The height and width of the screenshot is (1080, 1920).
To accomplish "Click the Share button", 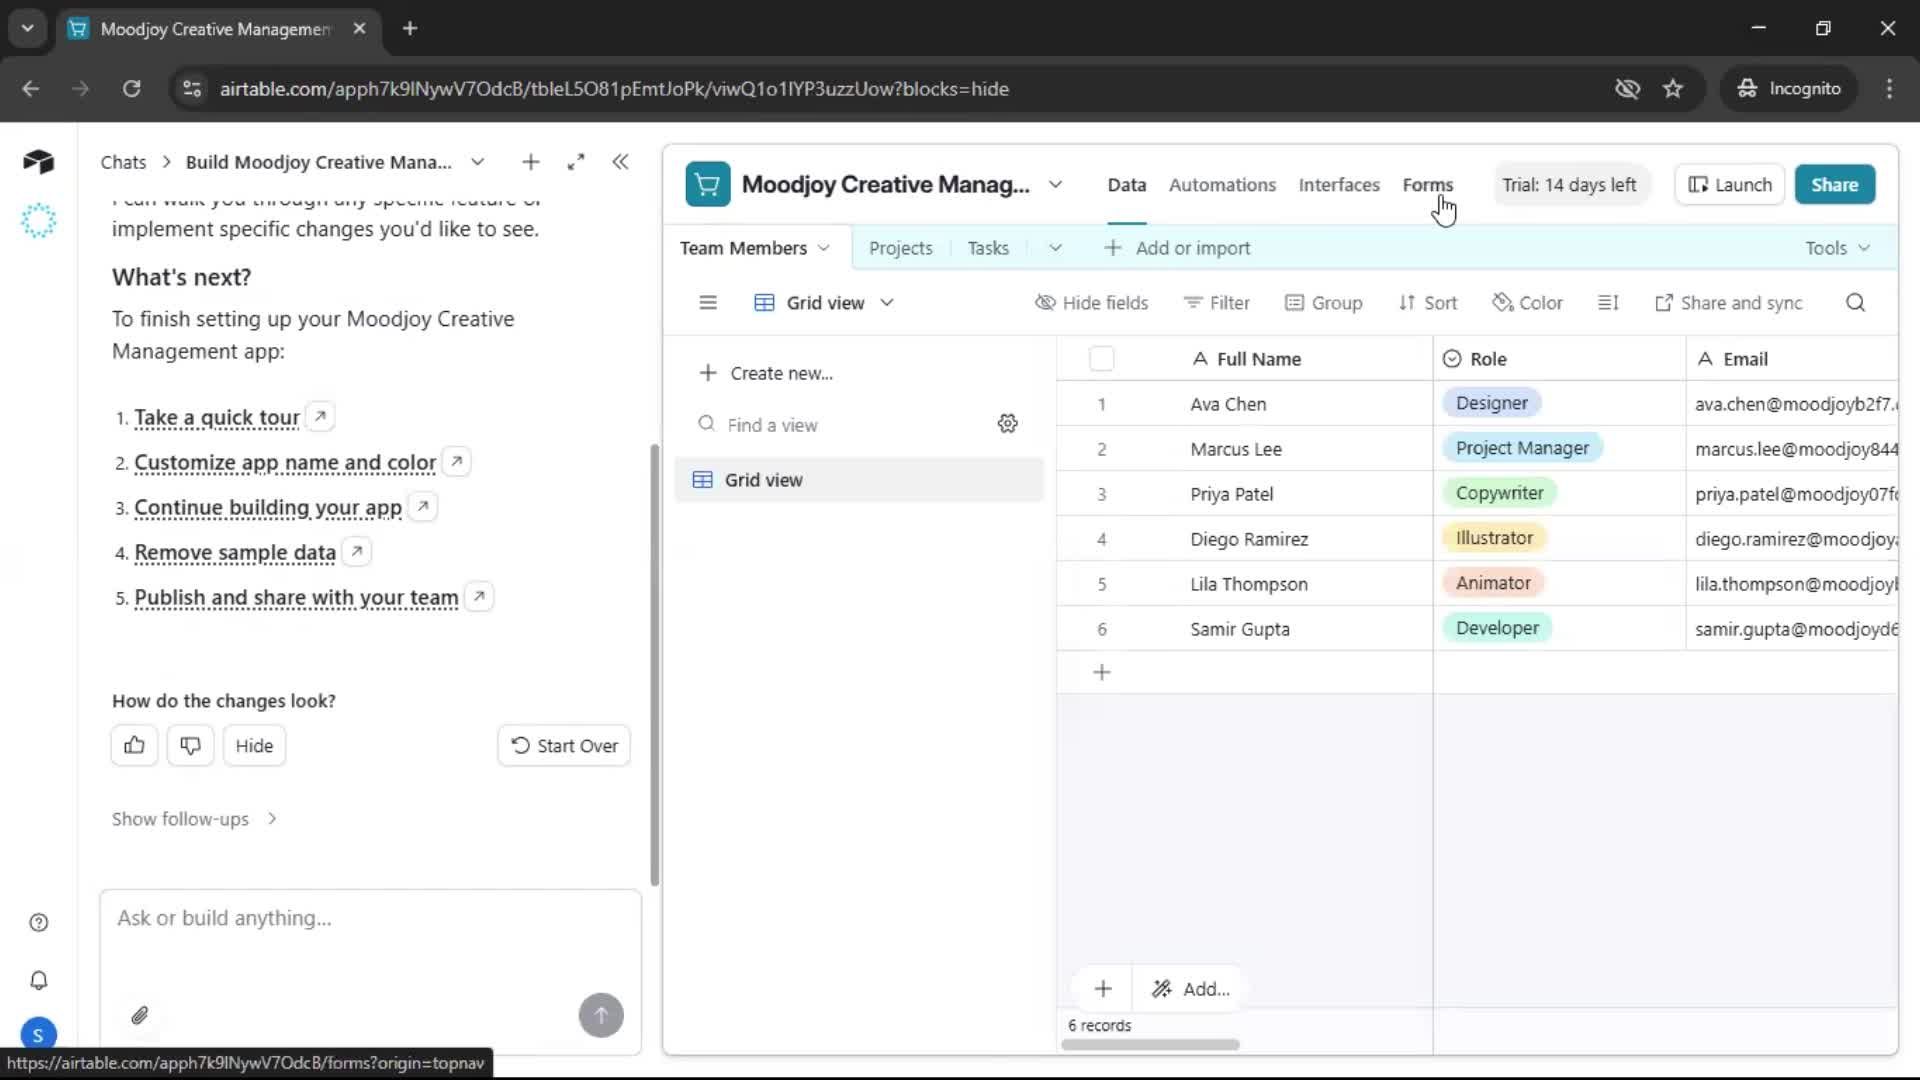I will click(1835, 185).
